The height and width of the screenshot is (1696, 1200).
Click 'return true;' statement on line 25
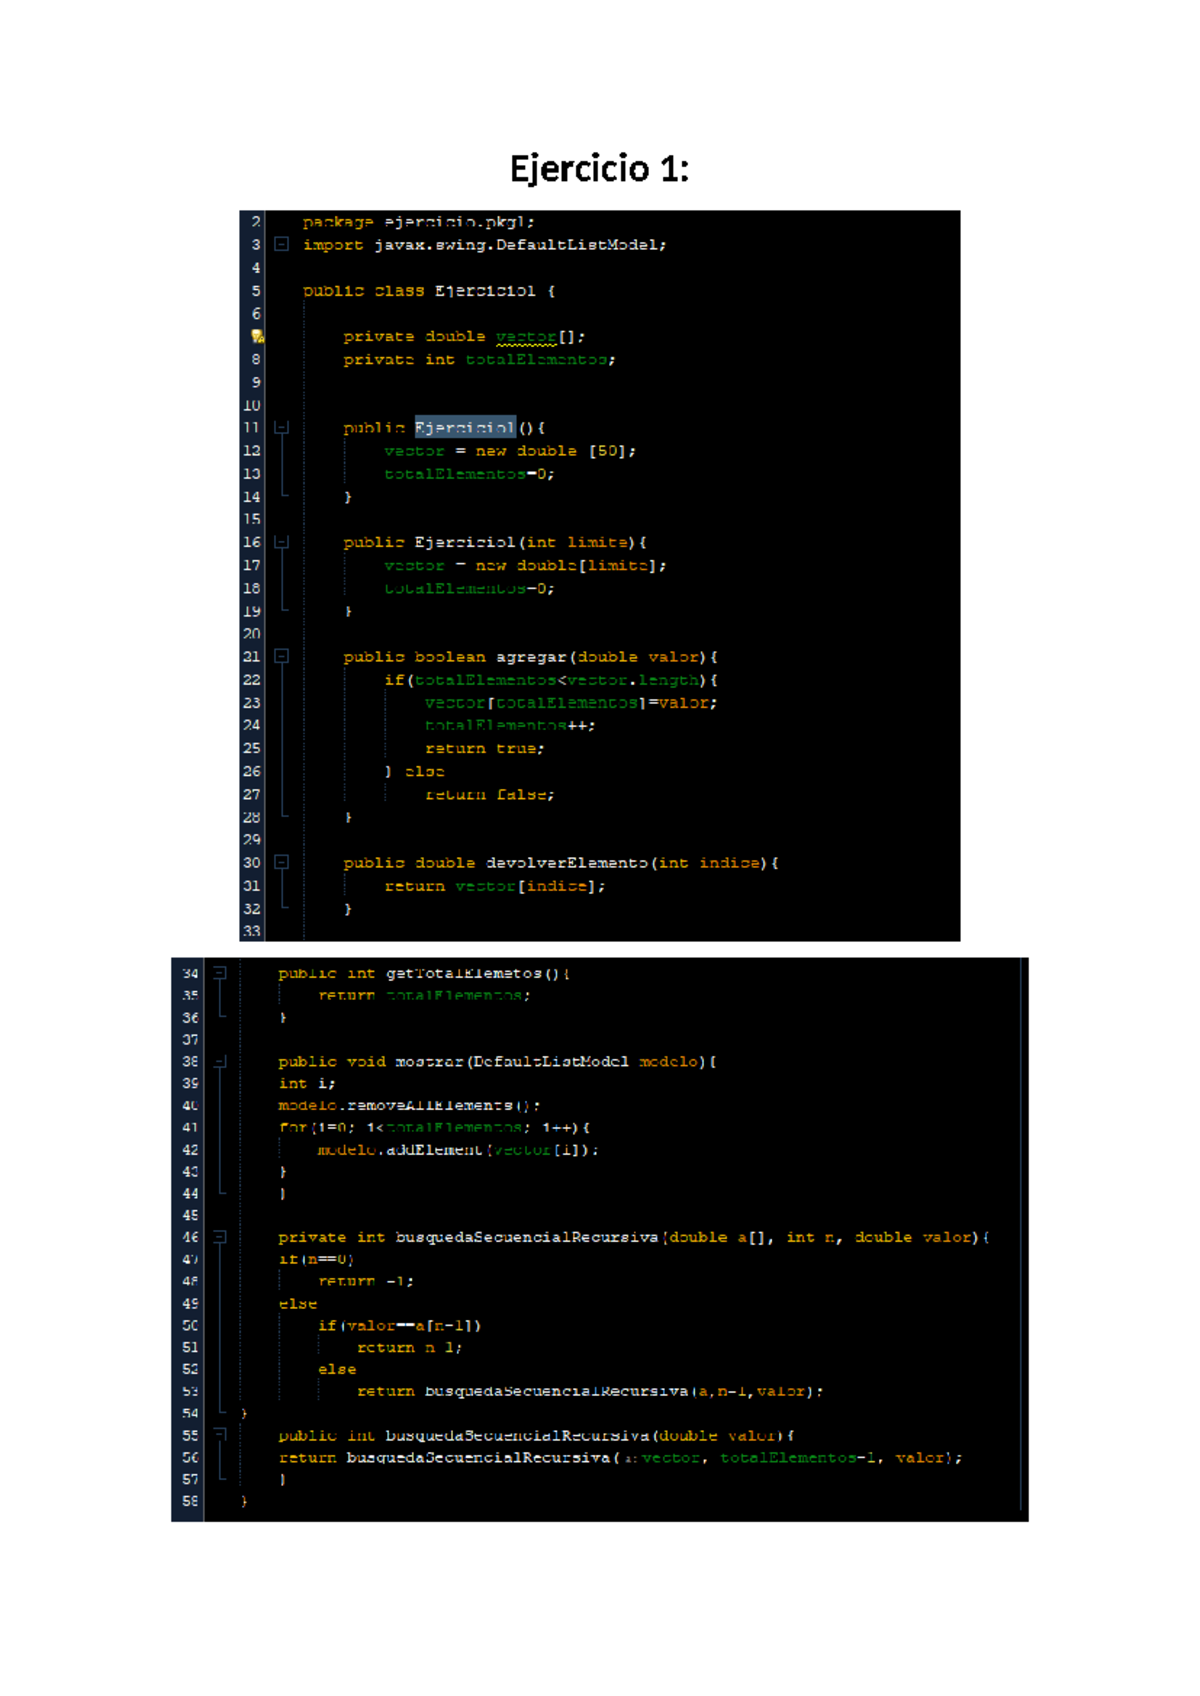point(484,749)
